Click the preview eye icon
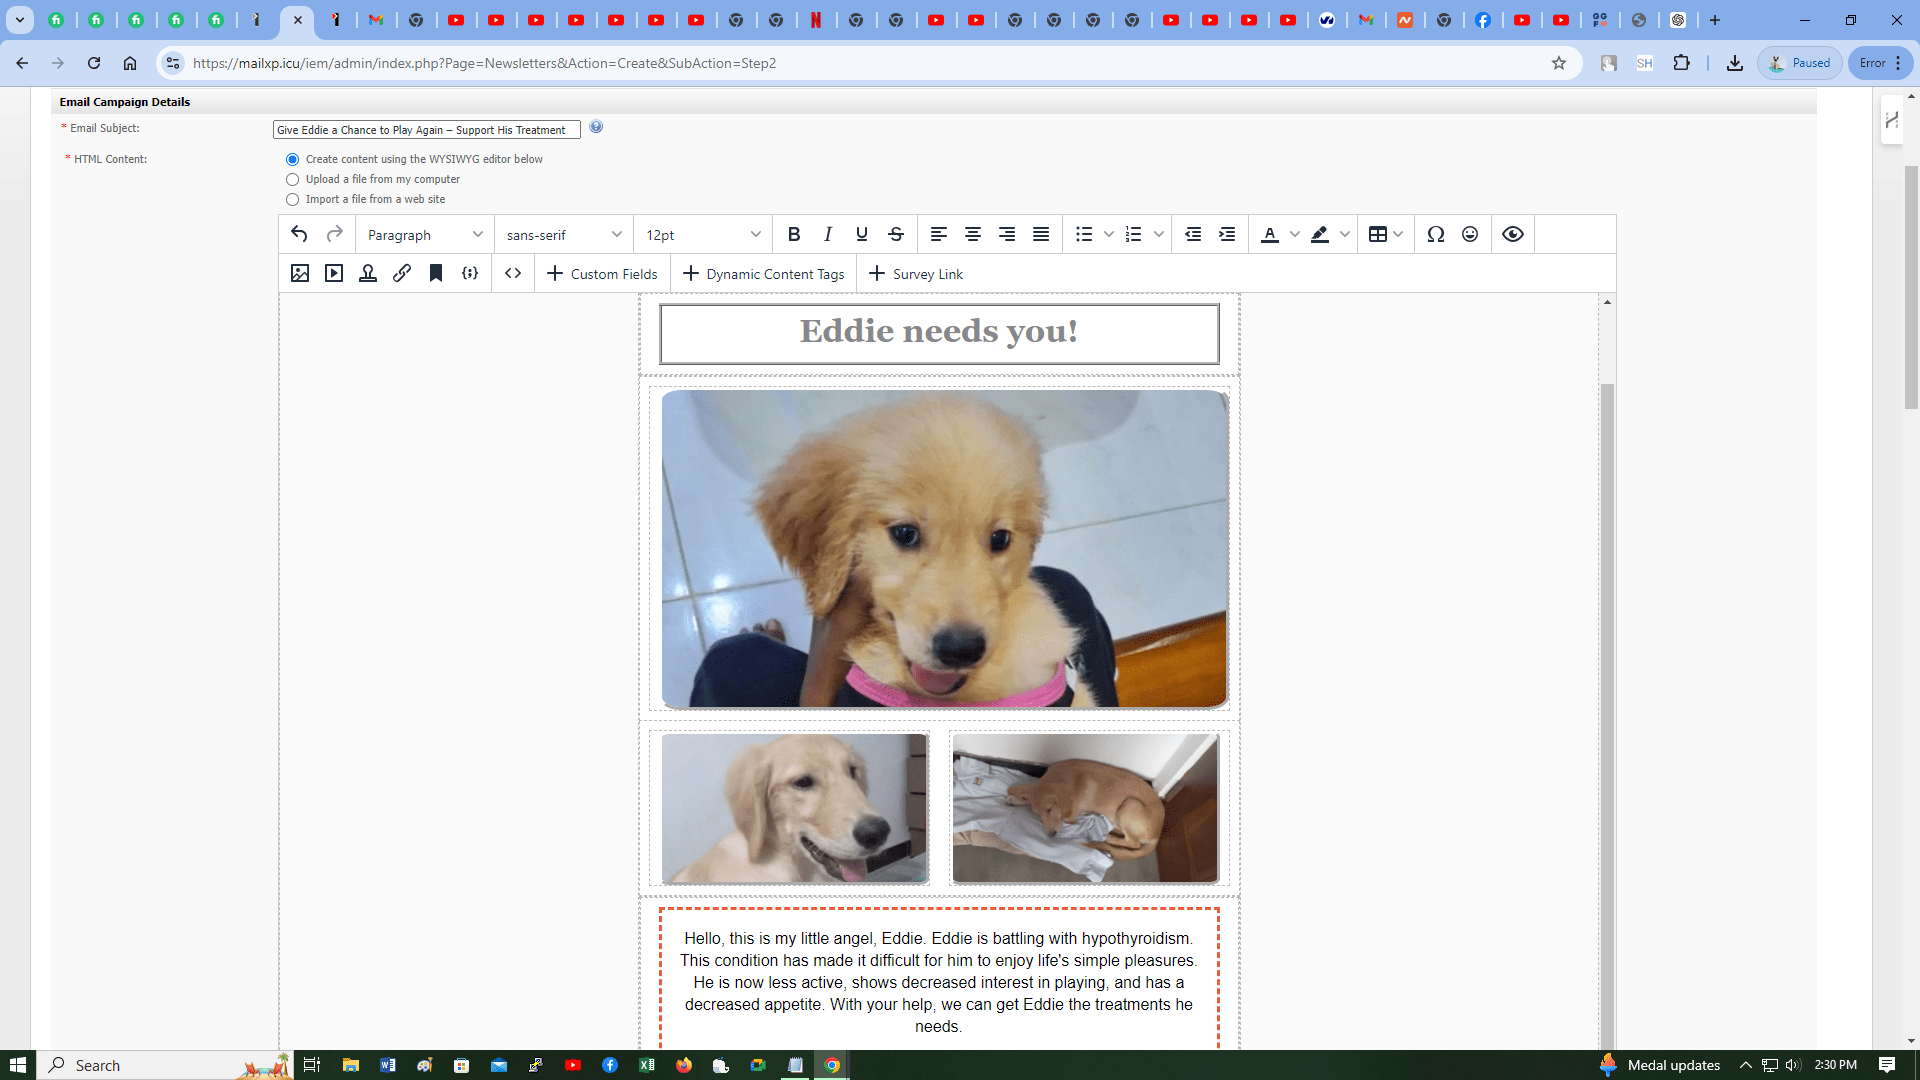The width and height of the screenshot is (1920, 1080). [x=1513, y=234]
